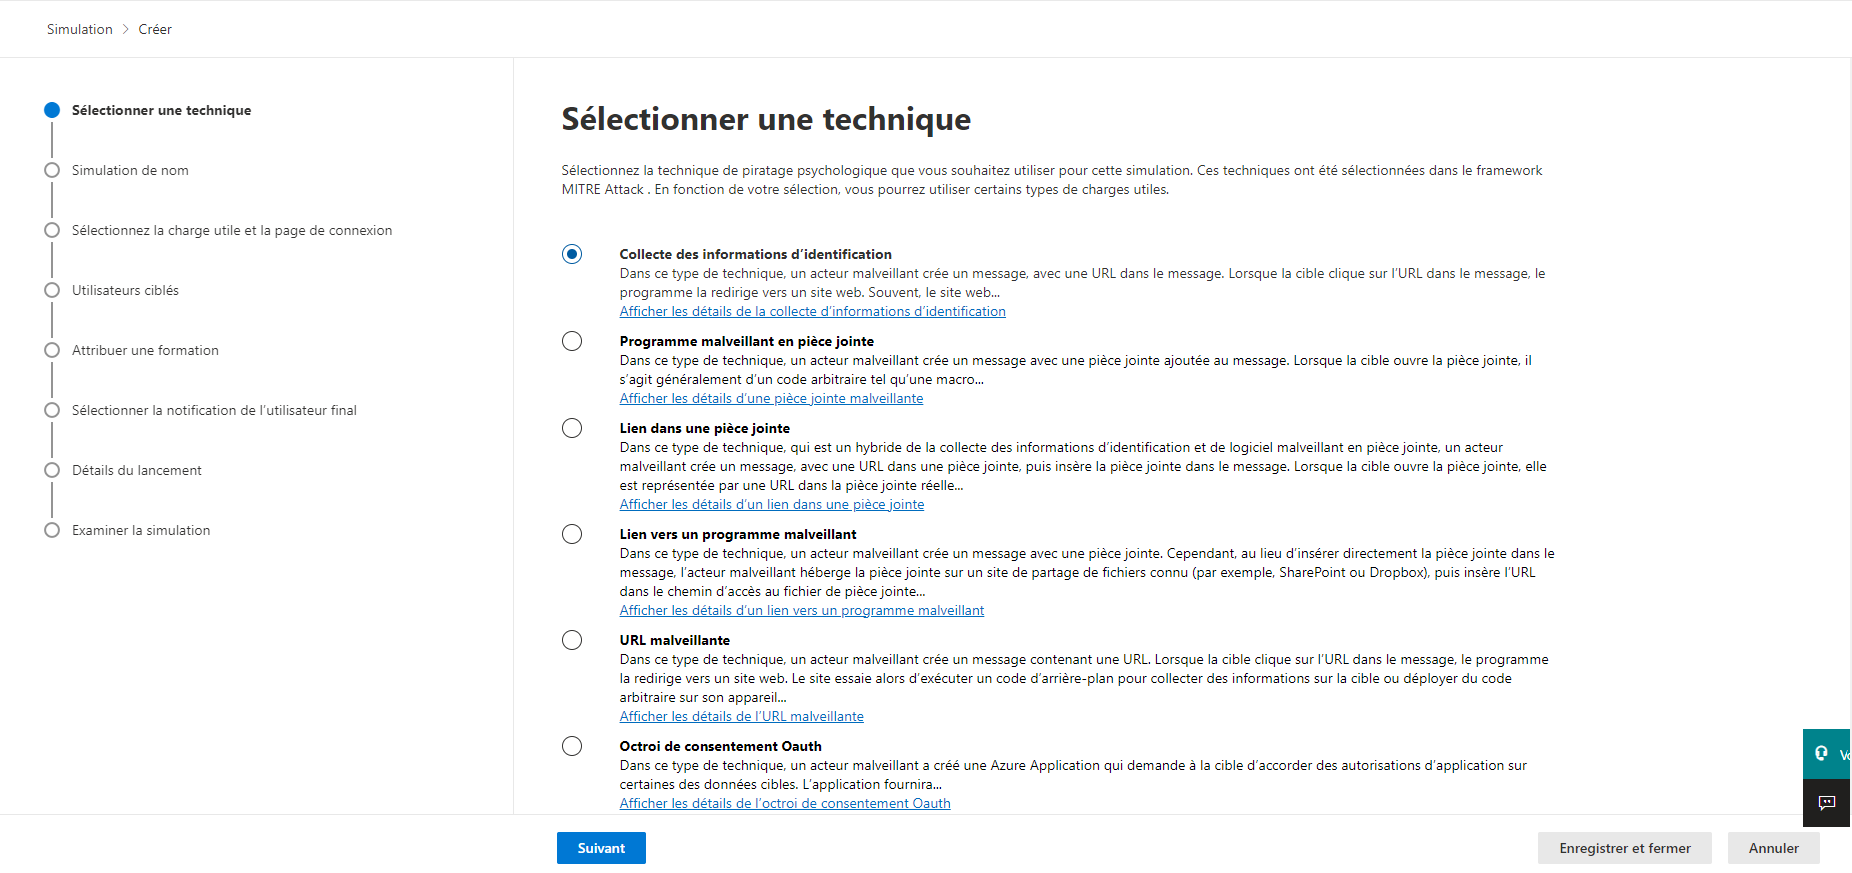Image resolution: width=1852 pixels, height=873 pixels.
Task: Click the Suivant button
Action: click(601, 848)
